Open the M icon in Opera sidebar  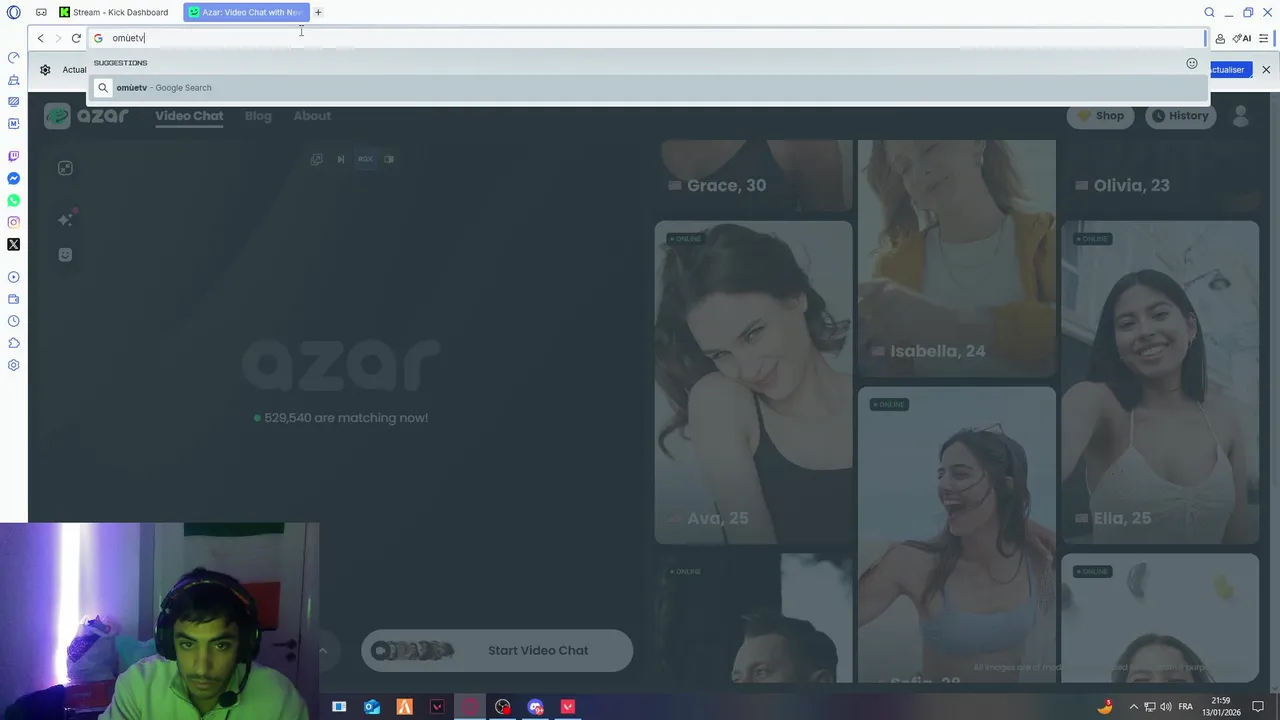(13, 124)
